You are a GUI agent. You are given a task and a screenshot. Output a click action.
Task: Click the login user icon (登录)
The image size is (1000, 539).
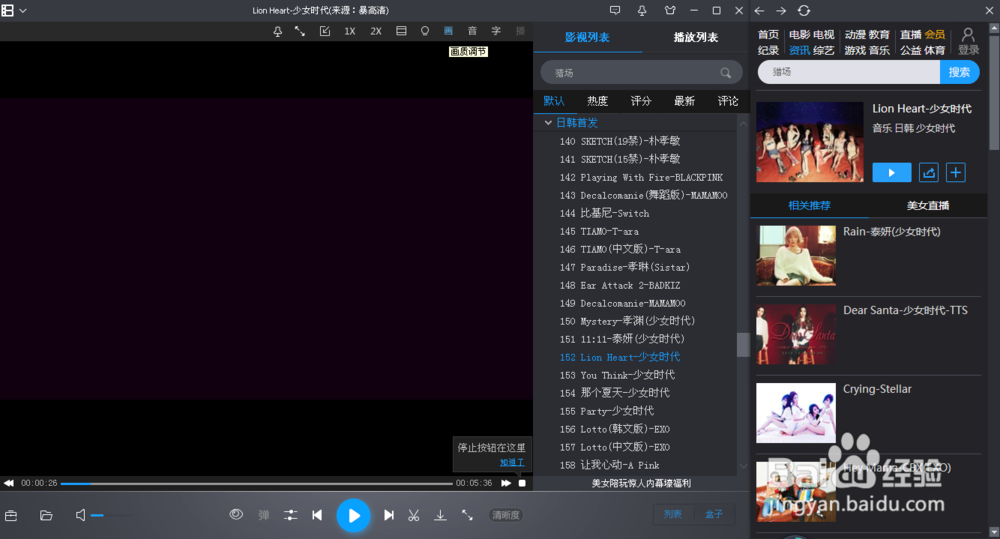pyautogui.click(x=968, y=41)
